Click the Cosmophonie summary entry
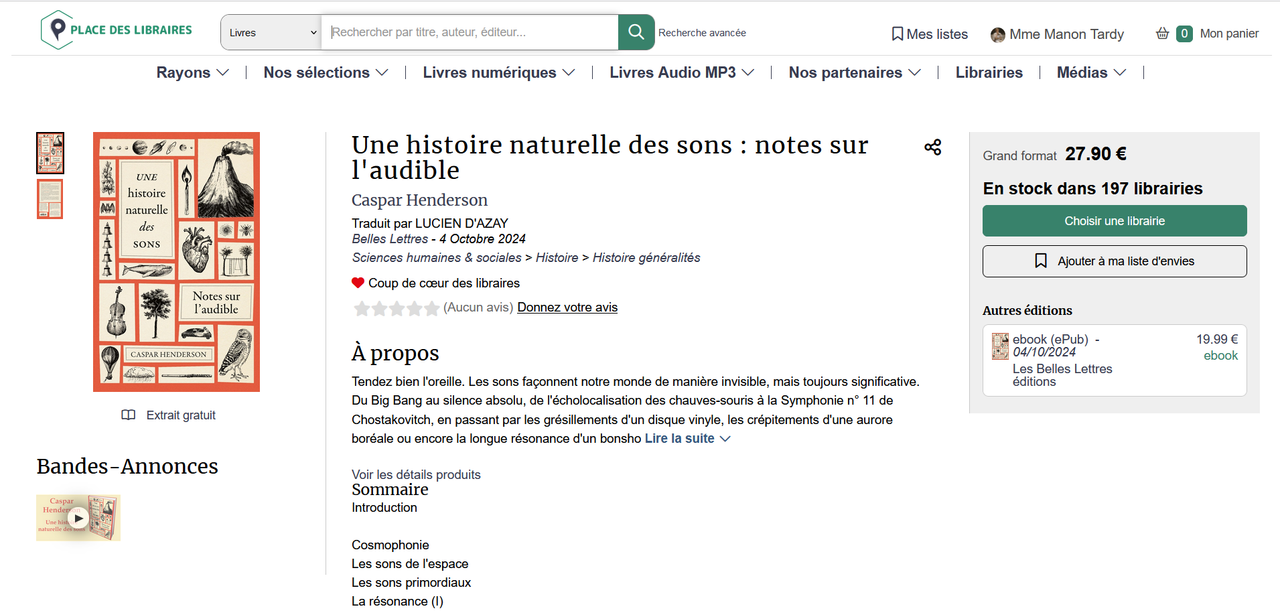Screen dimensions: 1280x611 tap(390, 545)
